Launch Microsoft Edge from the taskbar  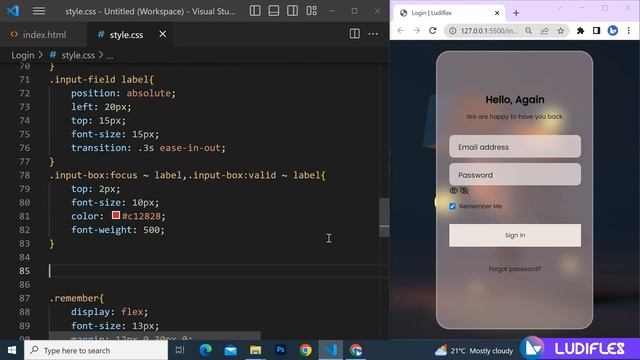click(205, 350)
